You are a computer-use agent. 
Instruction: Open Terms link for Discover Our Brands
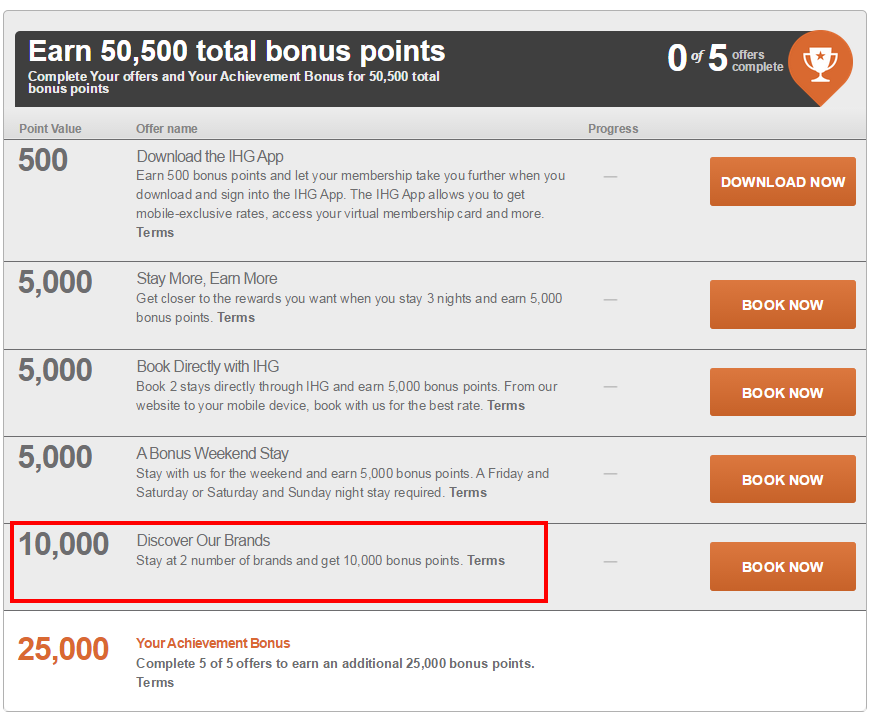tap(486, 560)
